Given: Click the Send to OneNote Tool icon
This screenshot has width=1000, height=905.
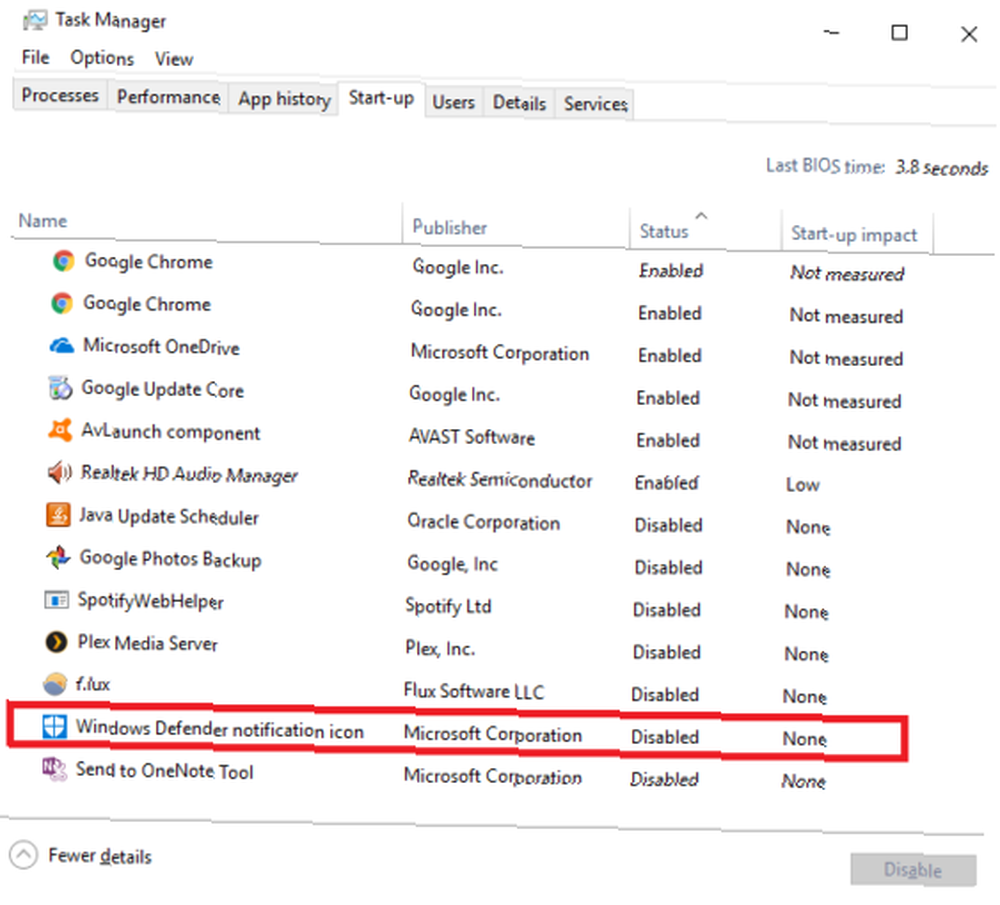Looking at the screenshot, I should [x=54, y=769].
